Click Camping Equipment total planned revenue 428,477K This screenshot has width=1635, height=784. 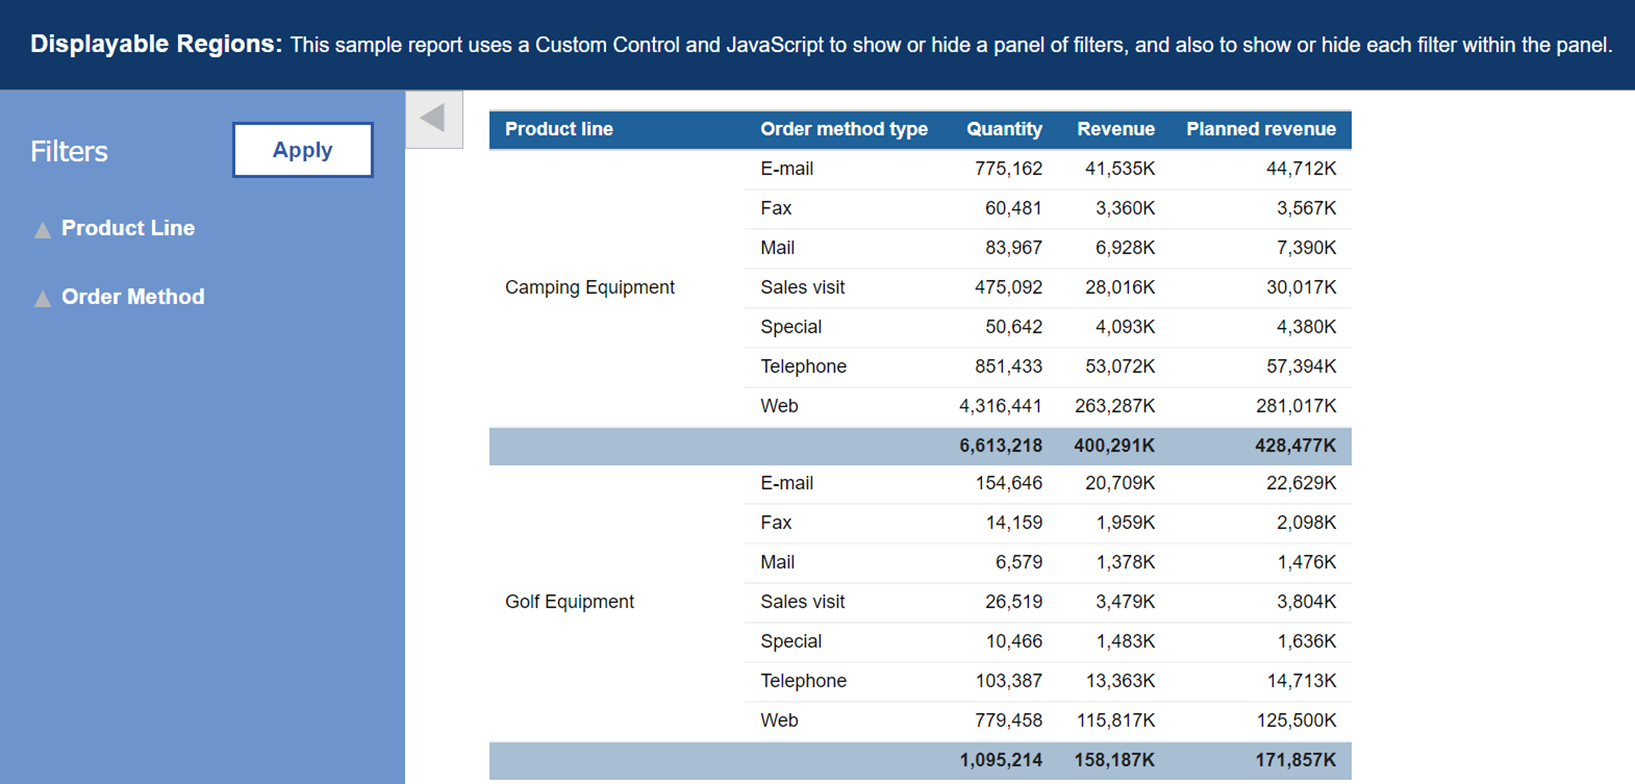click(x=1296, y=446)
